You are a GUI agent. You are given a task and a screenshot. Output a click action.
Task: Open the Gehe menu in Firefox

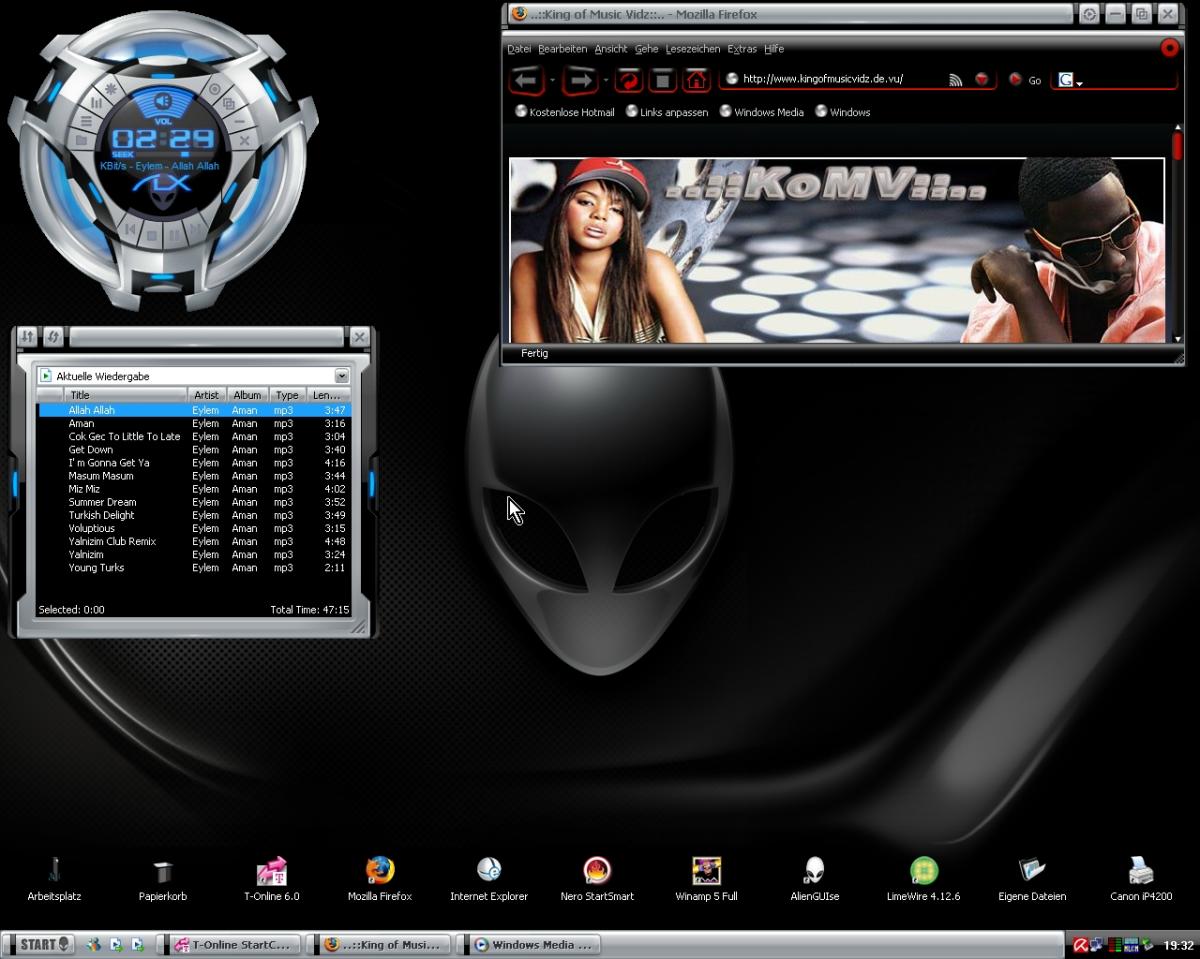point(646,49)
